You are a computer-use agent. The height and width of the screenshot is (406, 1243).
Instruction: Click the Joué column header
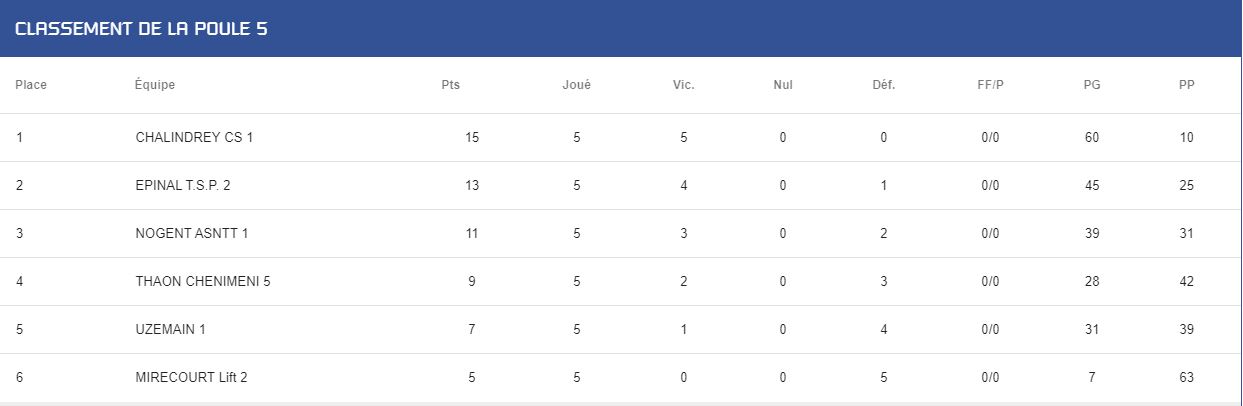coord(577,85)
